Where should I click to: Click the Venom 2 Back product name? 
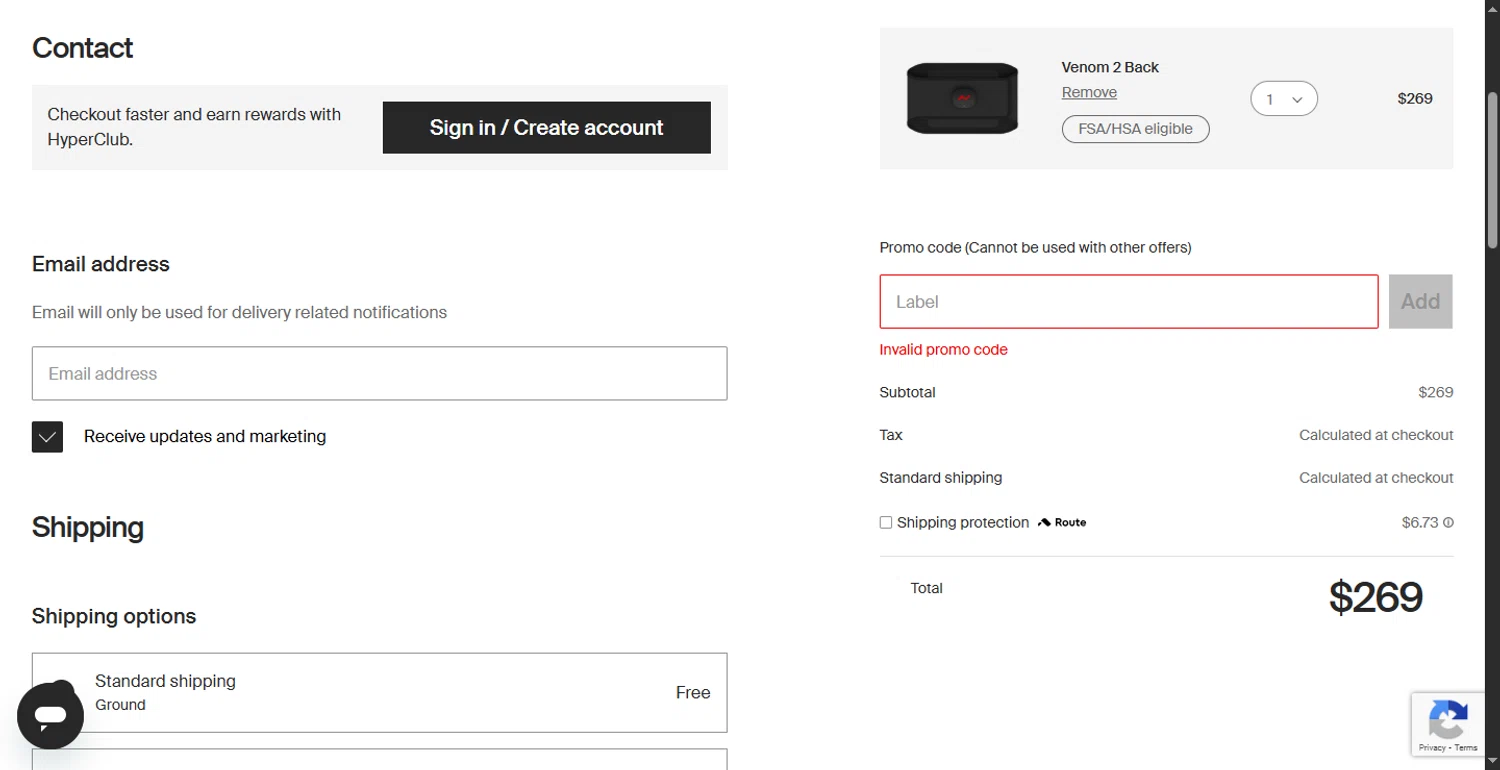1110,67
